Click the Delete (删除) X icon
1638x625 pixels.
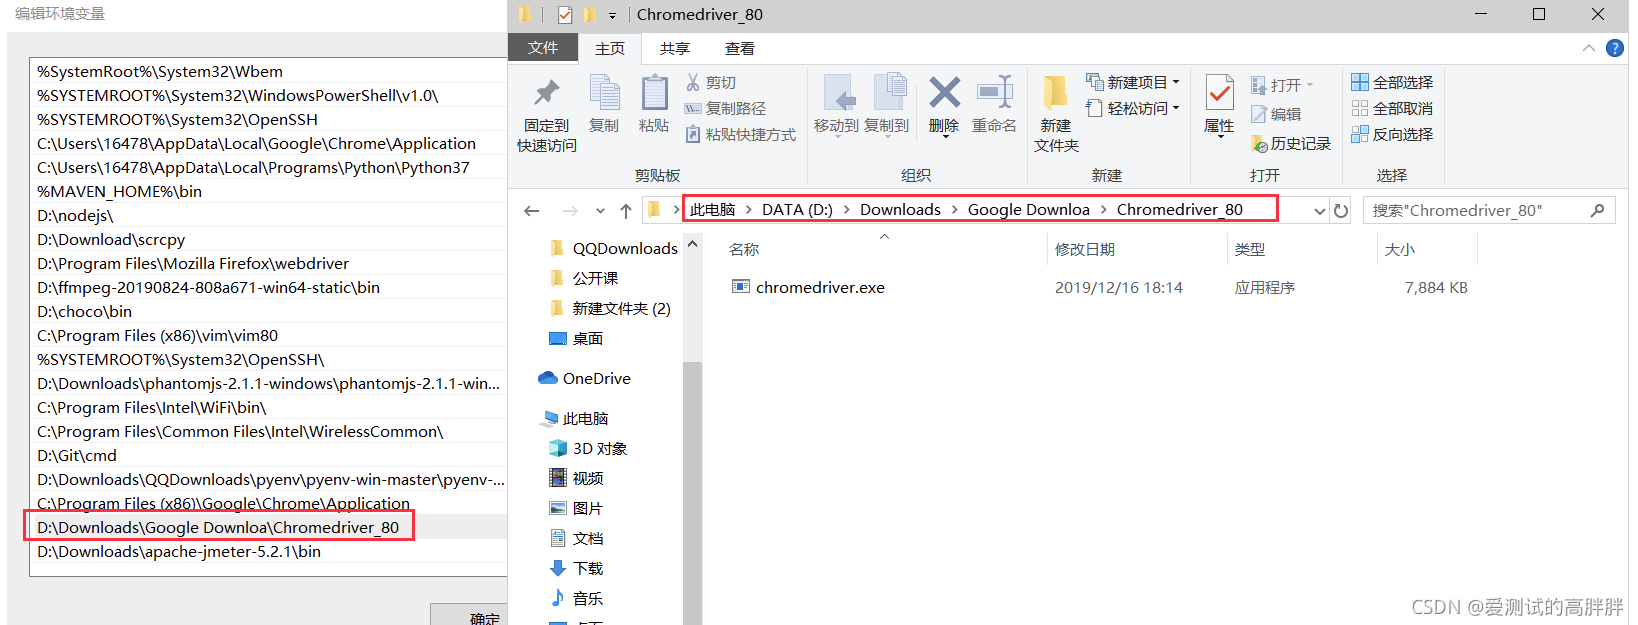pyautogui.click(x=944, y=93)
